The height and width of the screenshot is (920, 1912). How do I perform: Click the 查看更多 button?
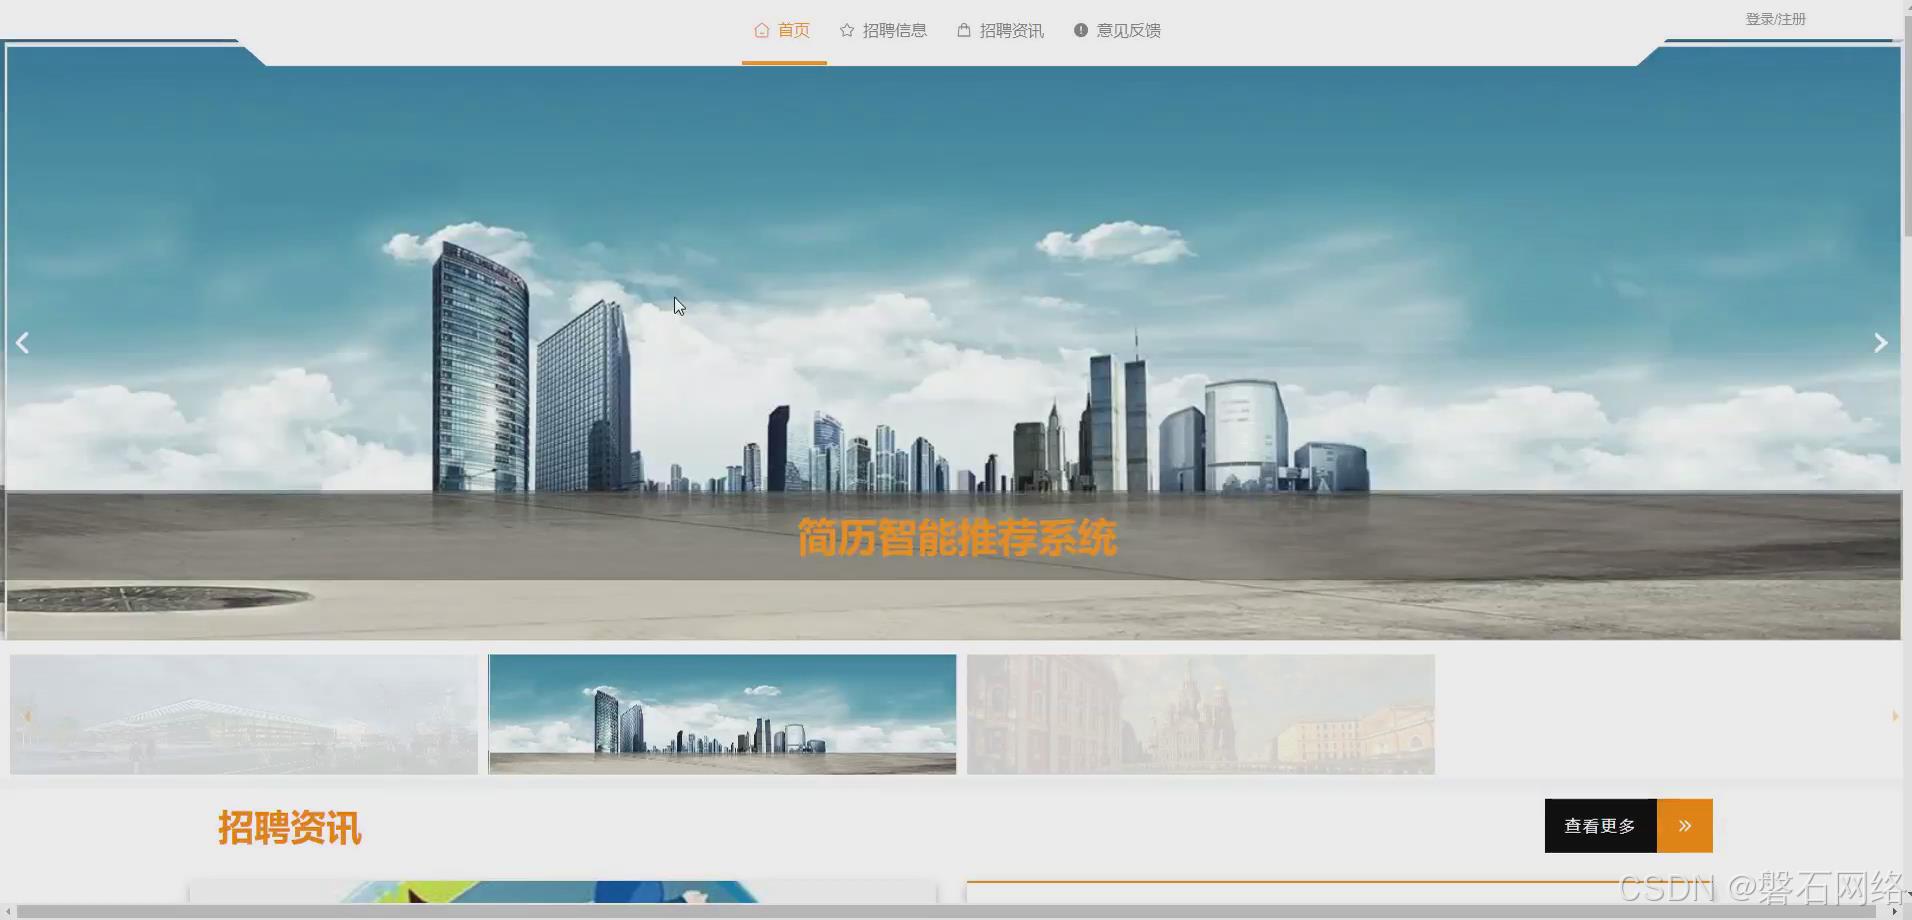click(1600, 825)
